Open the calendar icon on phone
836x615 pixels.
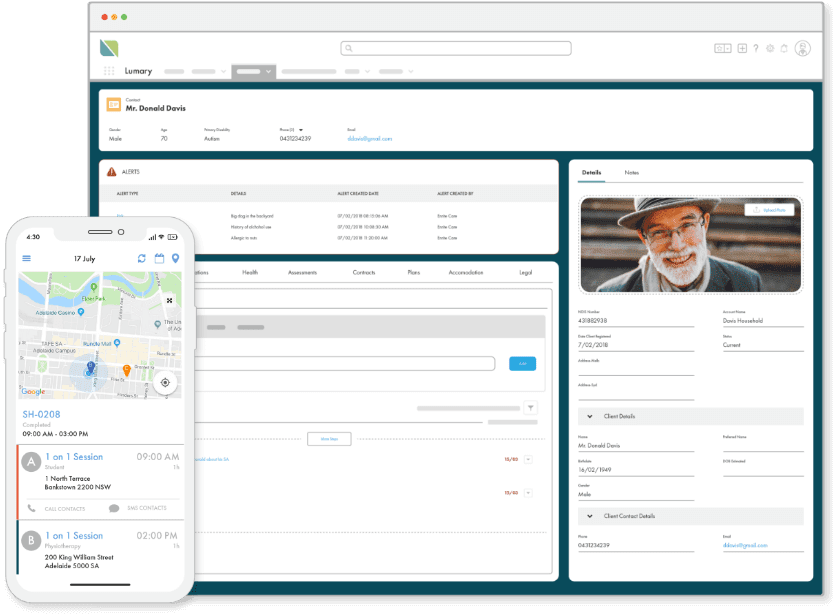[158, 258]
